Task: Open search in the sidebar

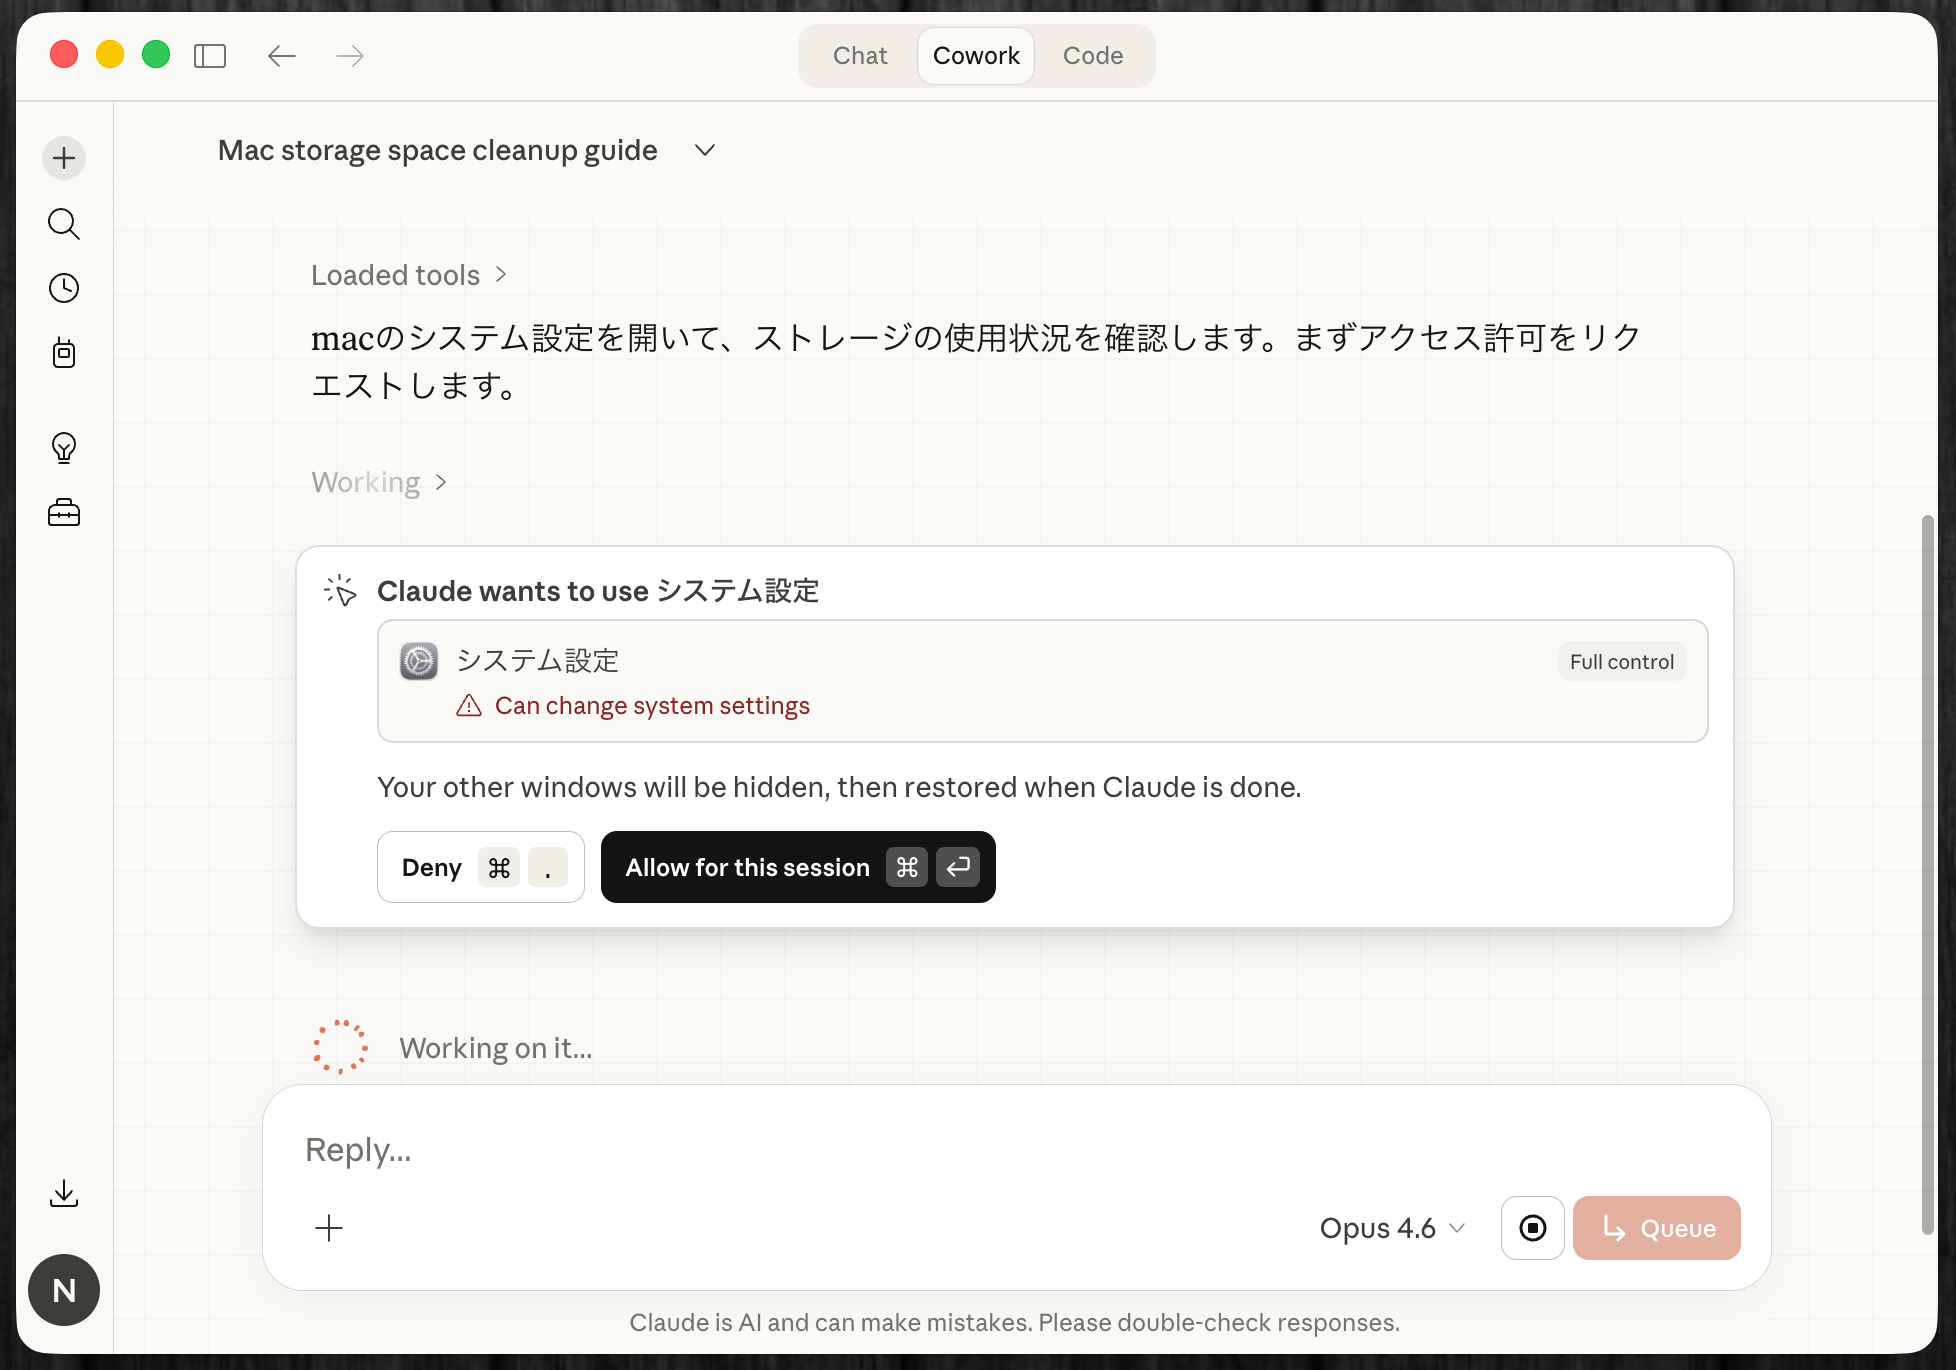Action: pos(63,223)
